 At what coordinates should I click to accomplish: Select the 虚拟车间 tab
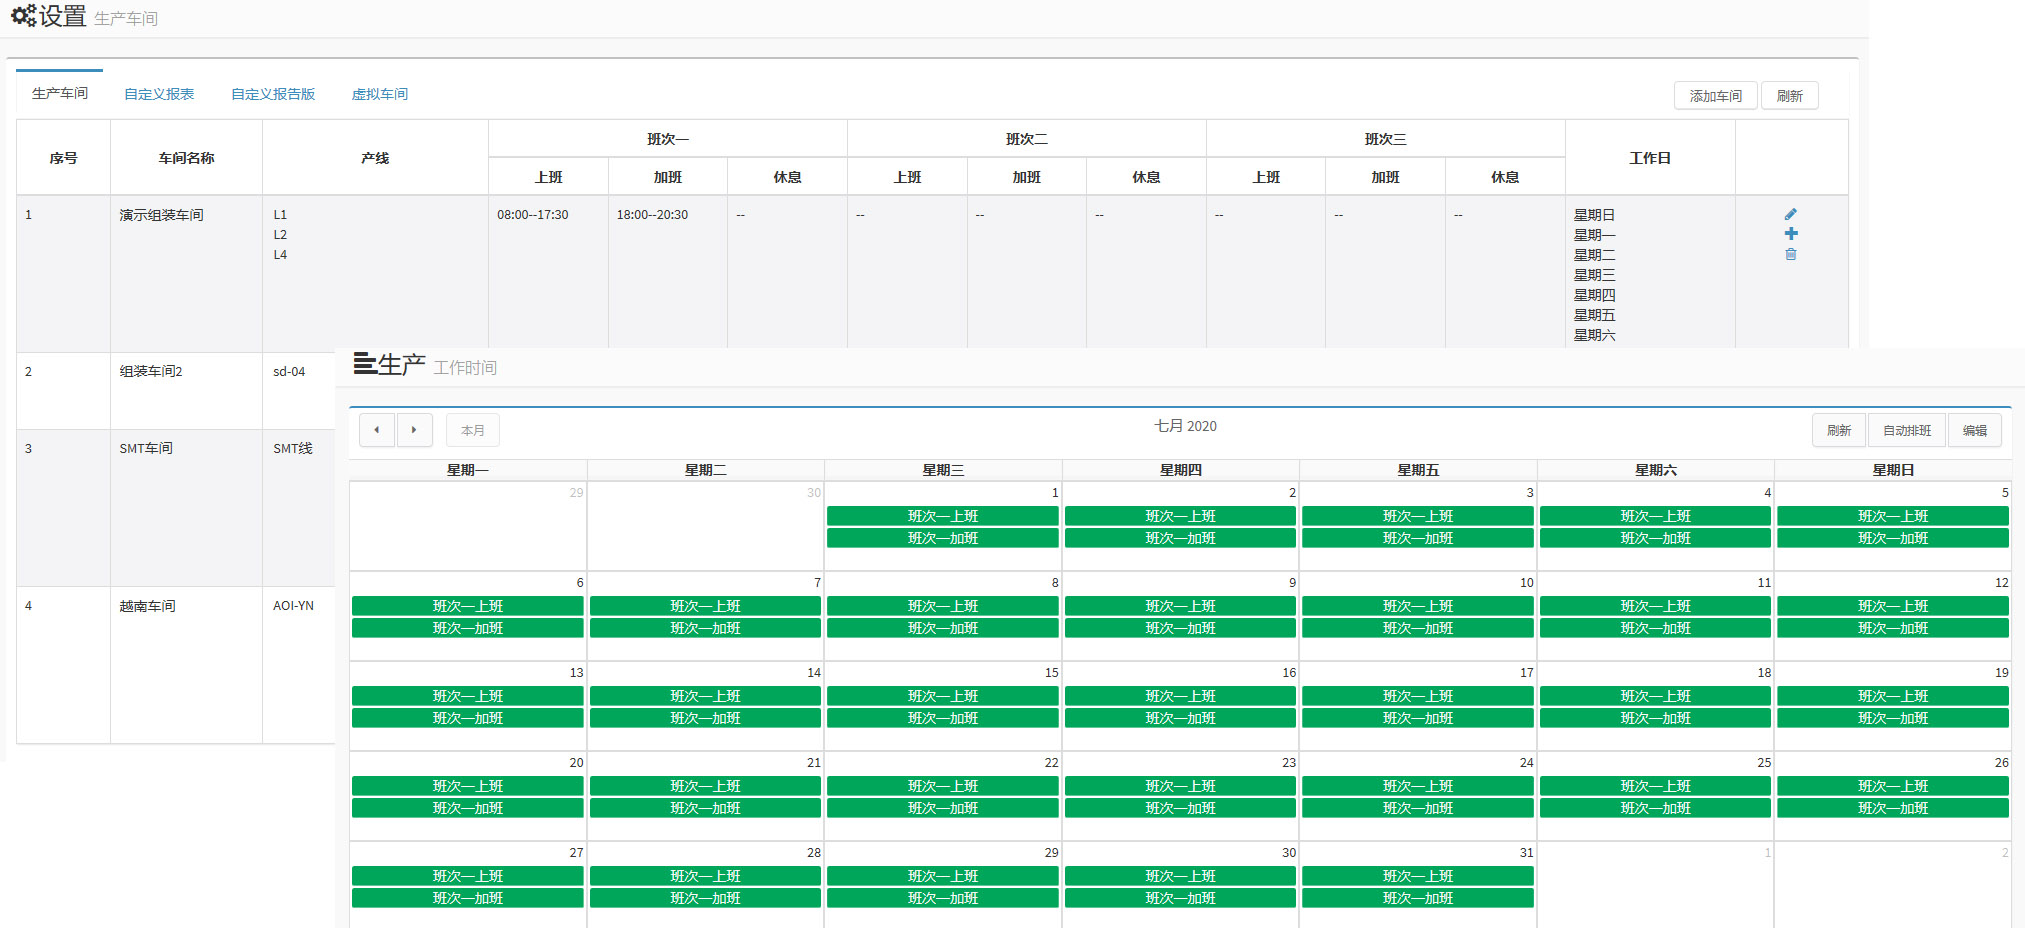click(x=379, y=94)
